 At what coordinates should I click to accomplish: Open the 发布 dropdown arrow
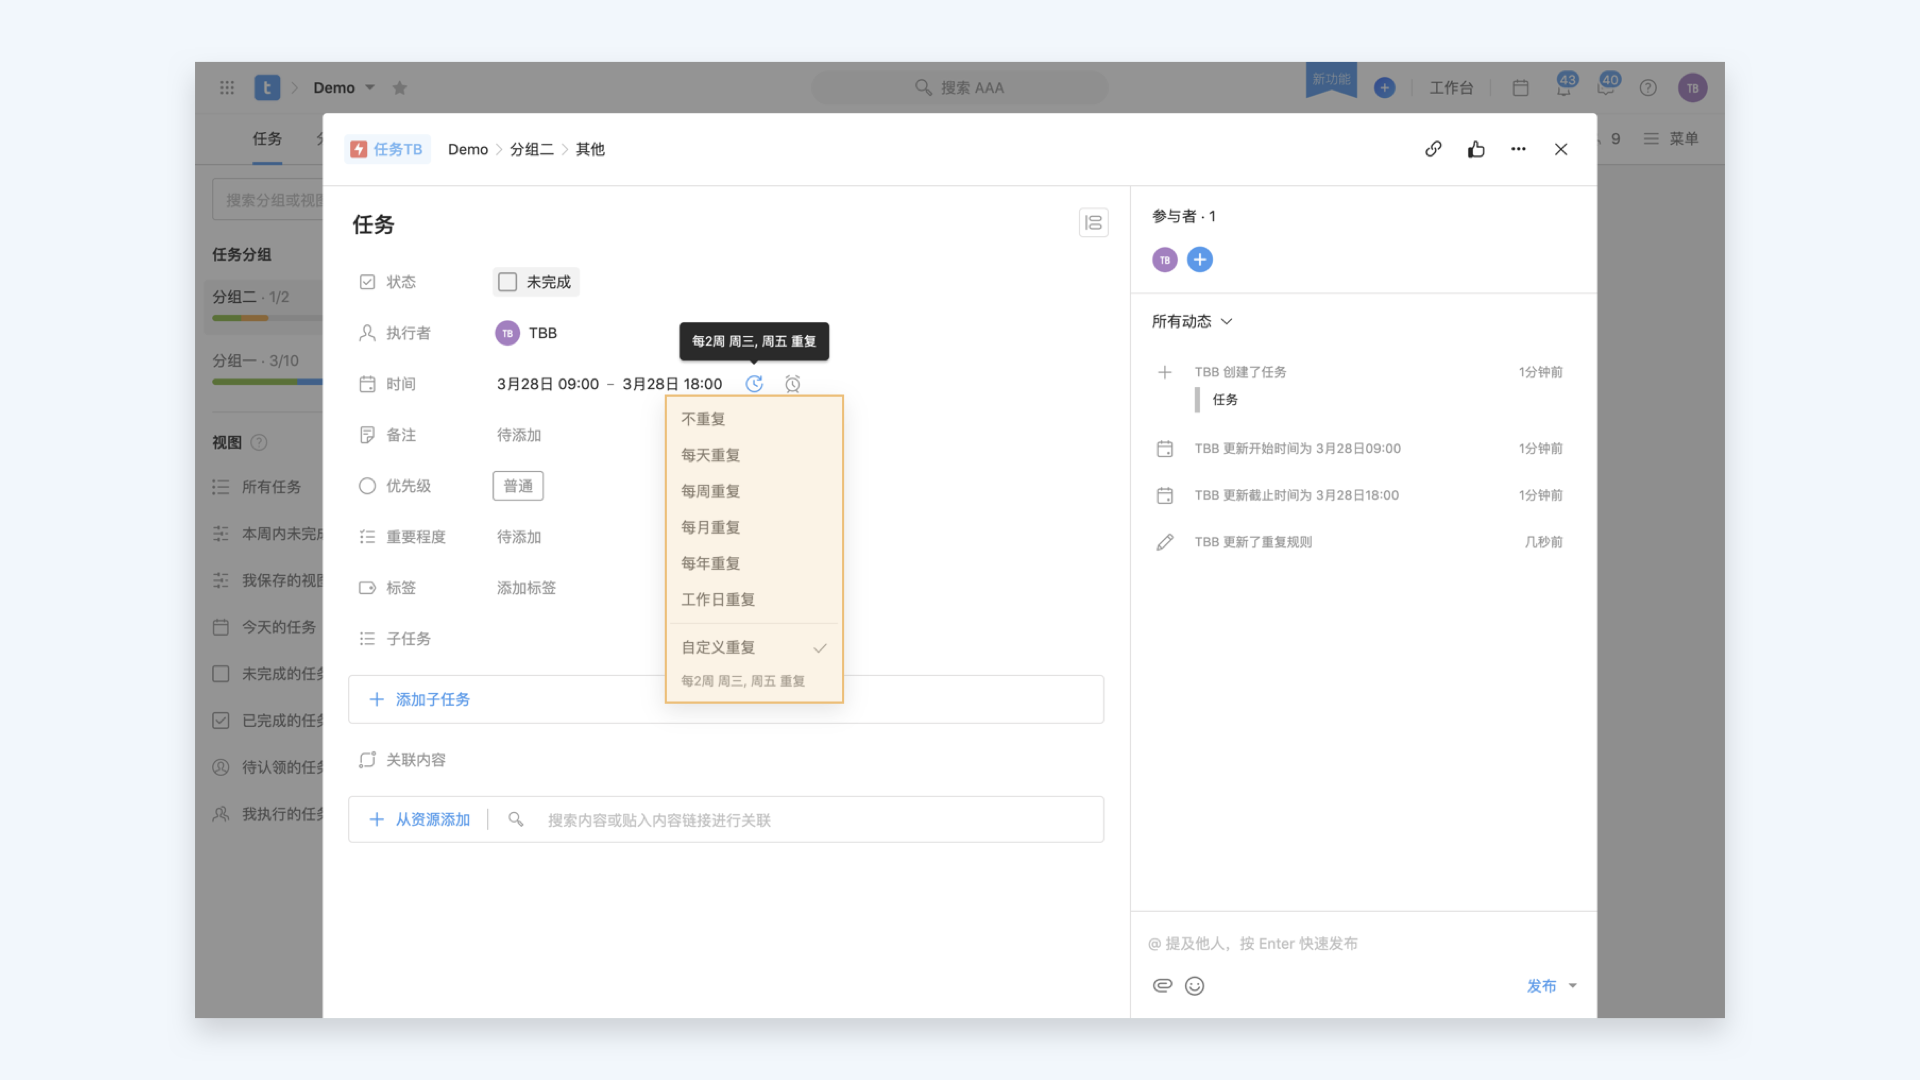[1573, 986]
